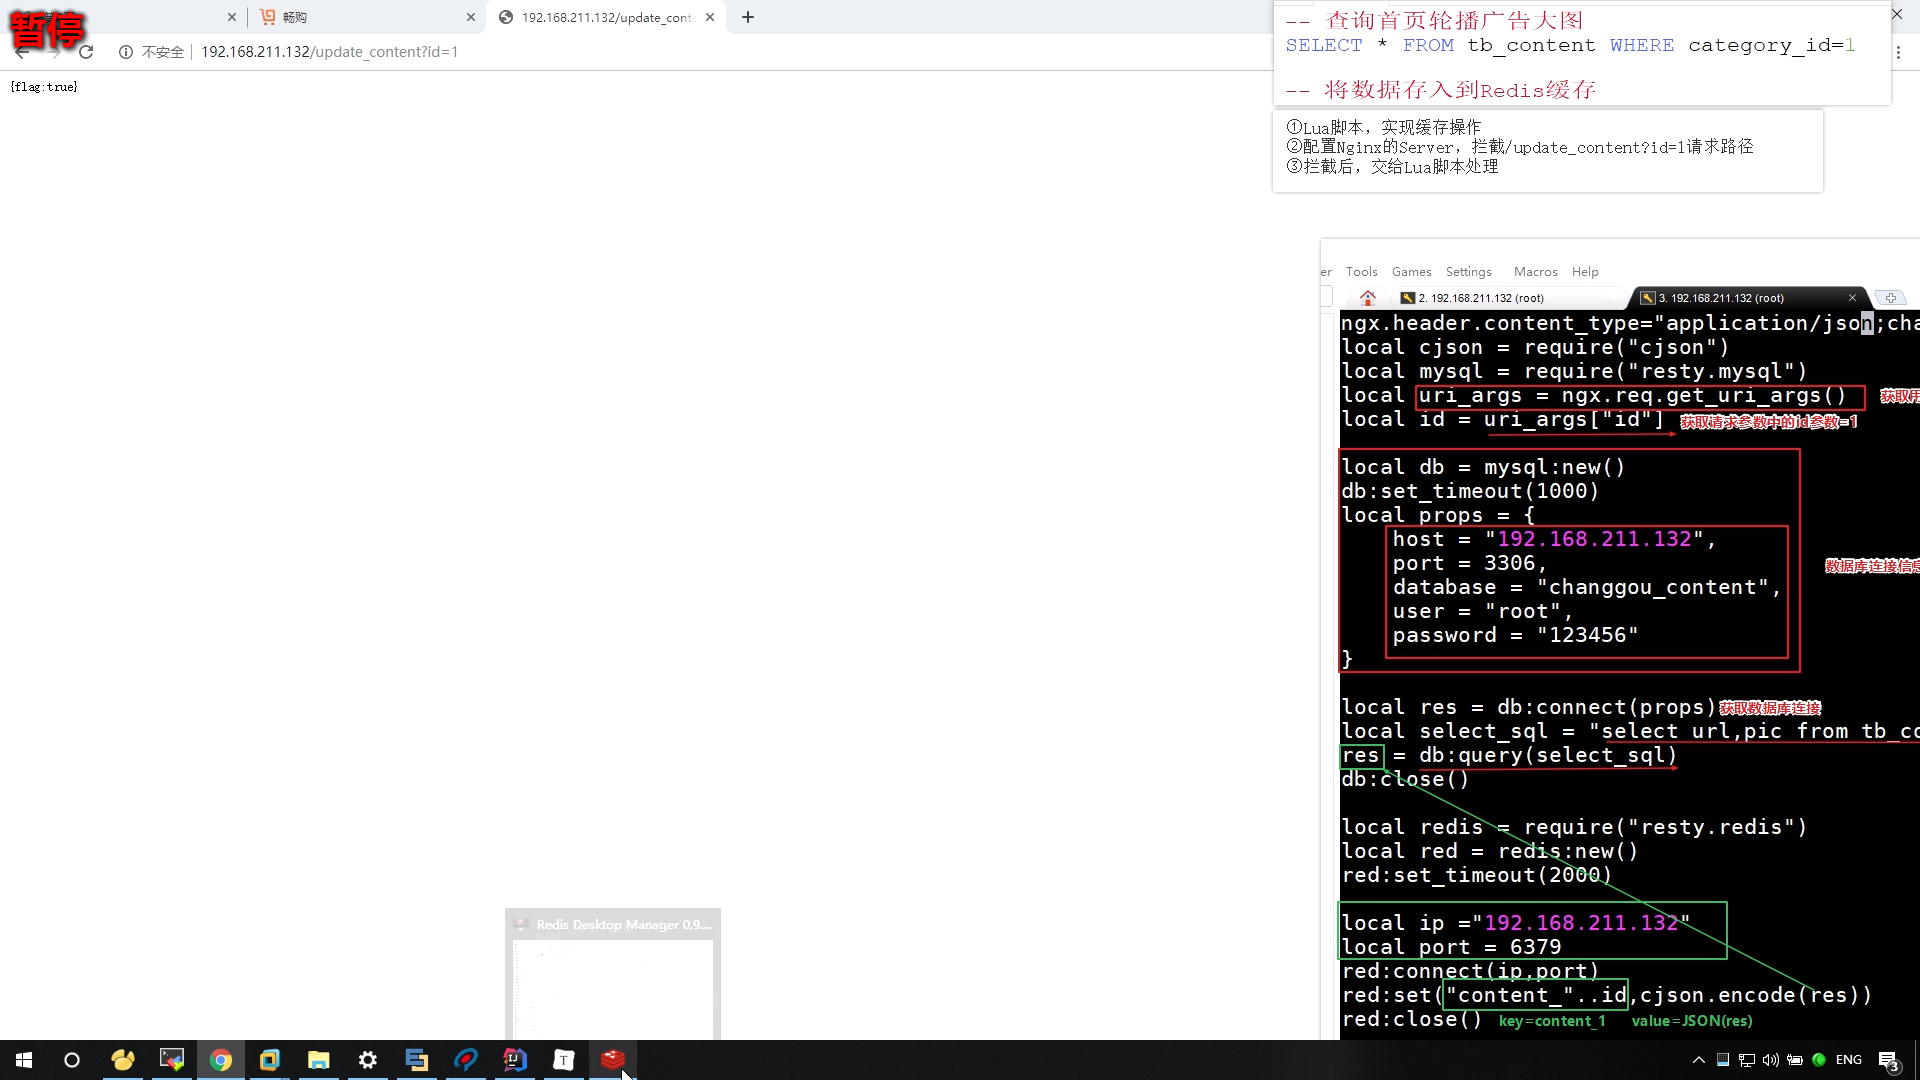Open the Navicat icon in taskbar

point(123,1060)
